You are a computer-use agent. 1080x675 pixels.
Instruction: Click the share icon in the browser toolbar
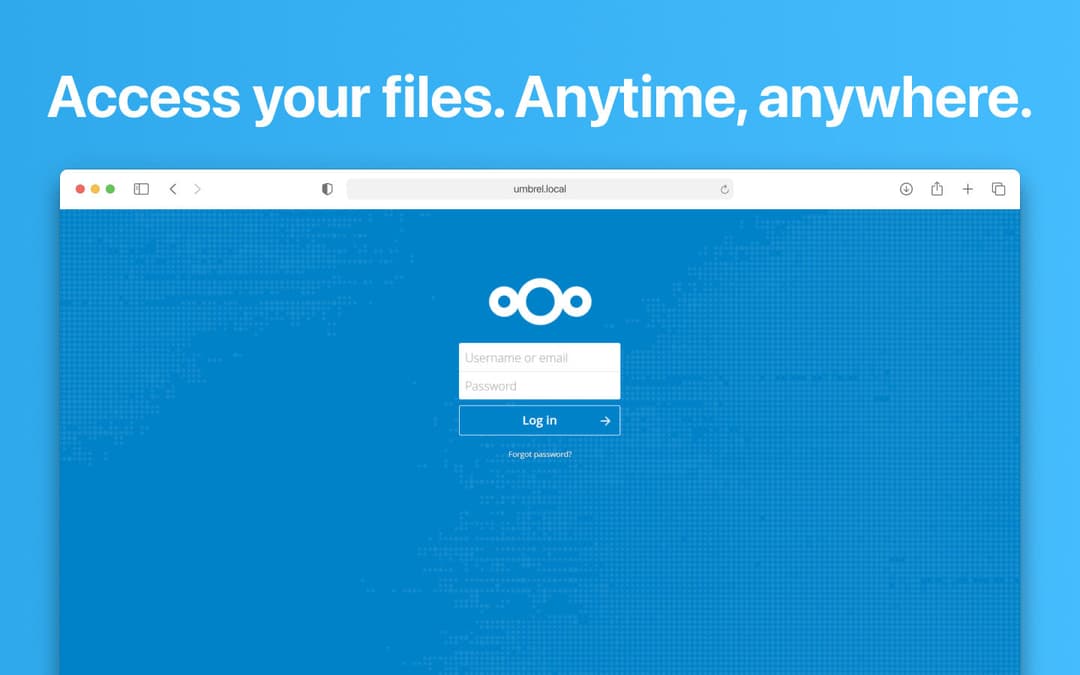[937, 188]
